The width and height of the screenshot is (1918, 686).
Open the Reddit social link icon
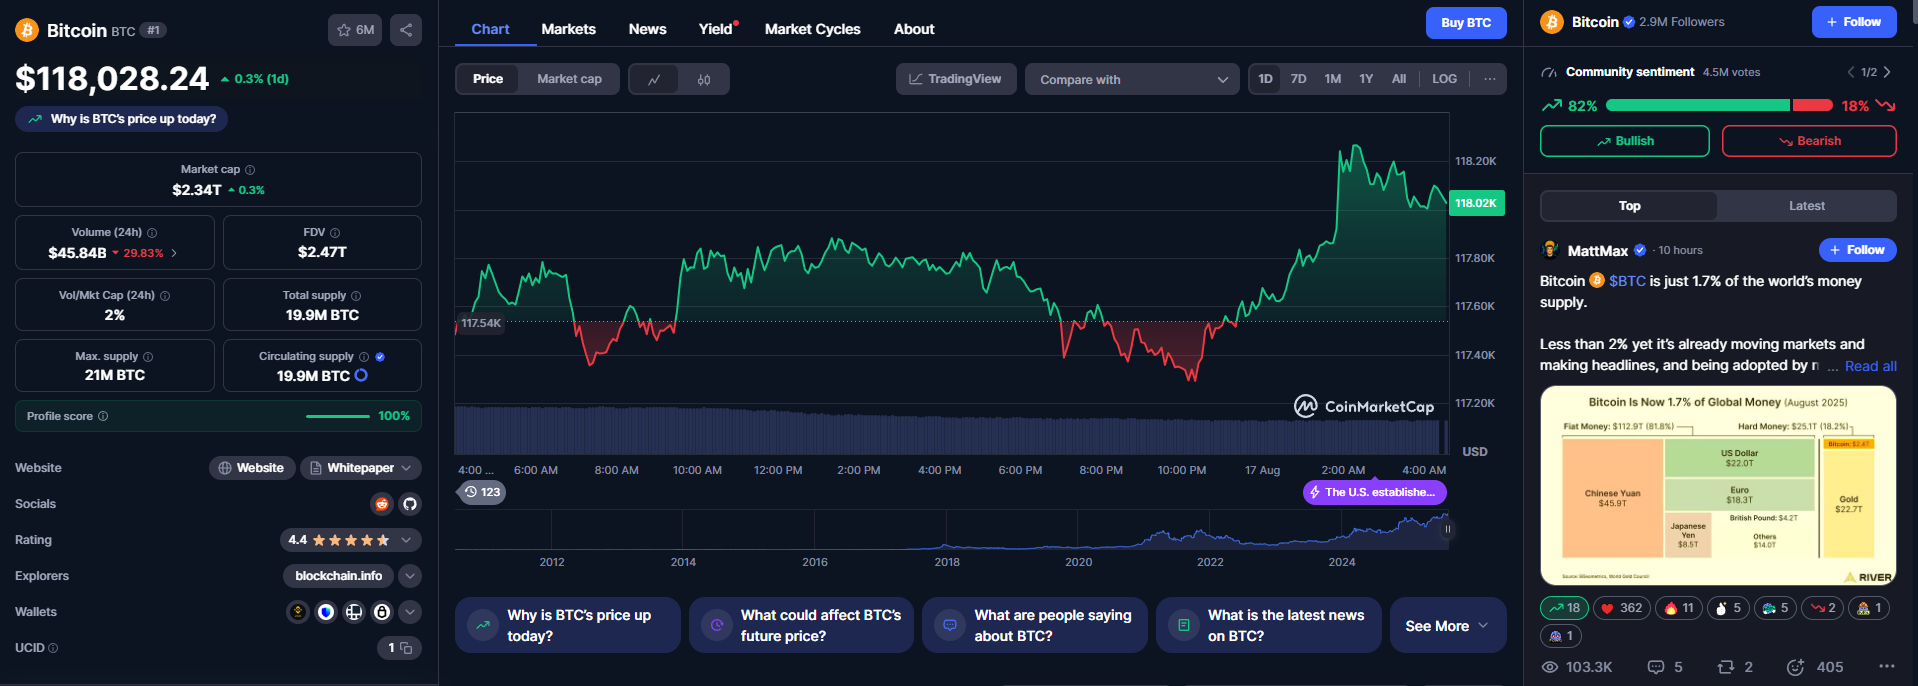tap(382, 504)
